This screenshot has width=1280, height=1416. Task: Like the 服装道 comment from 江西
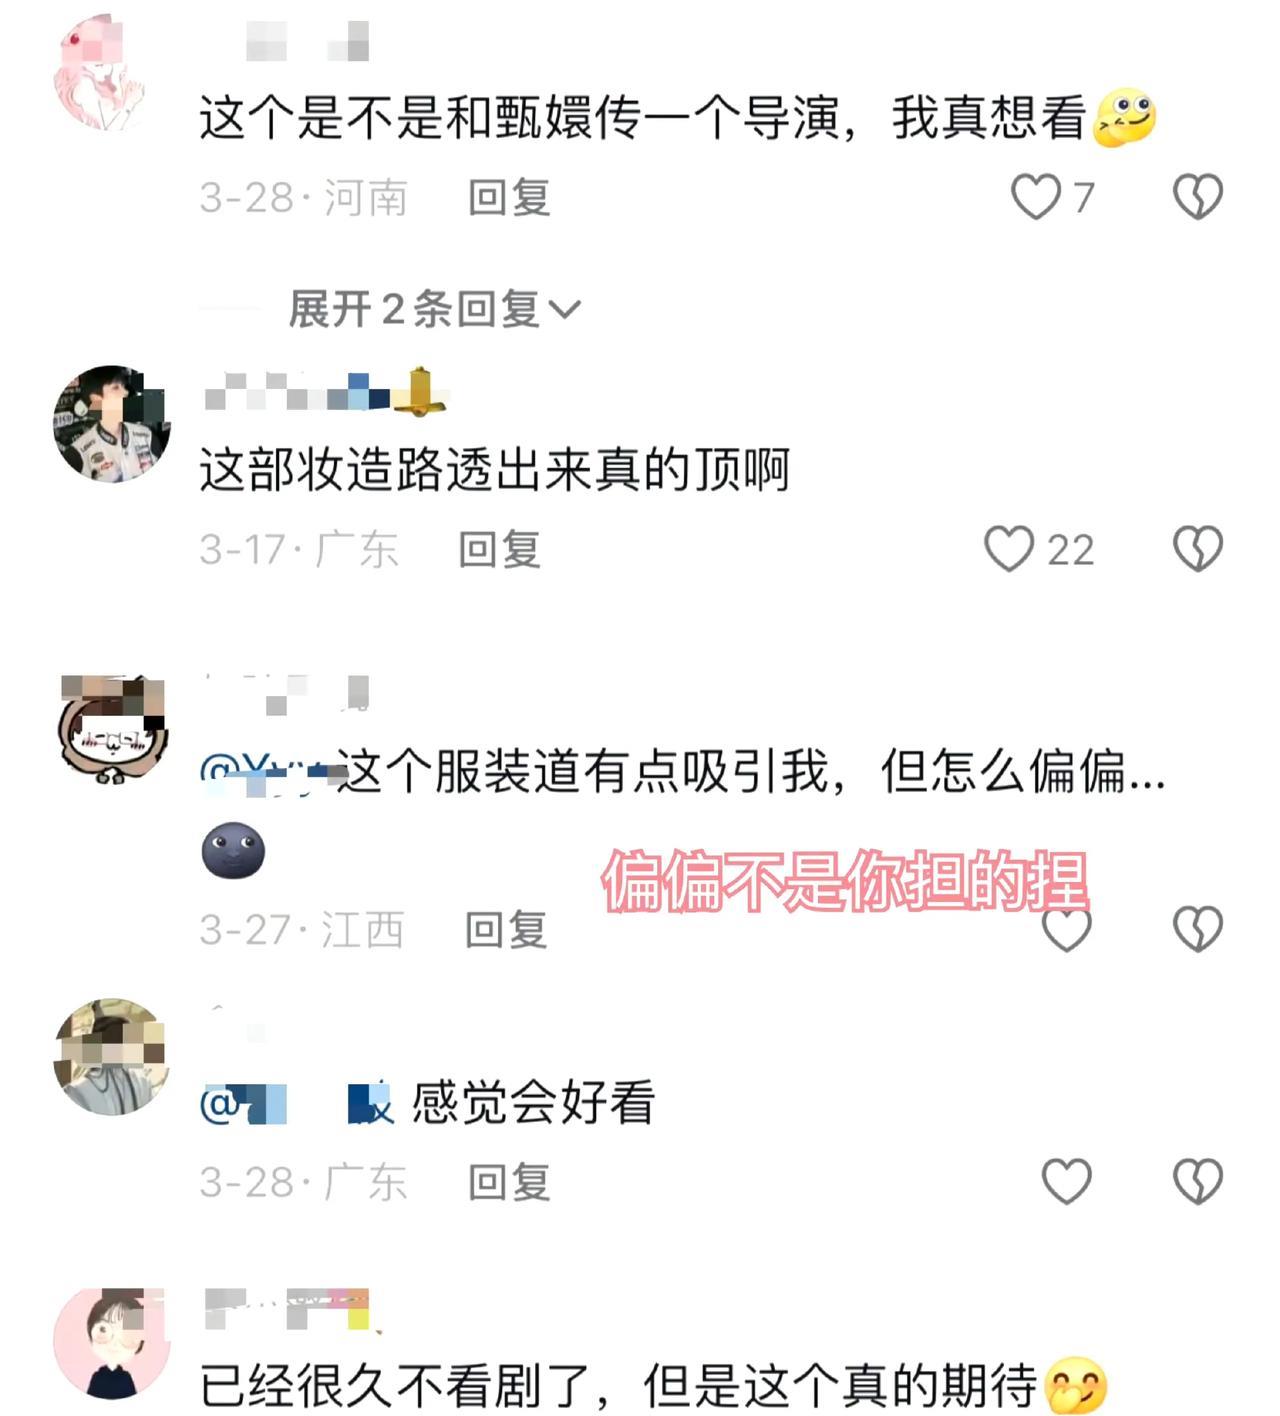tap(1067, 929)
